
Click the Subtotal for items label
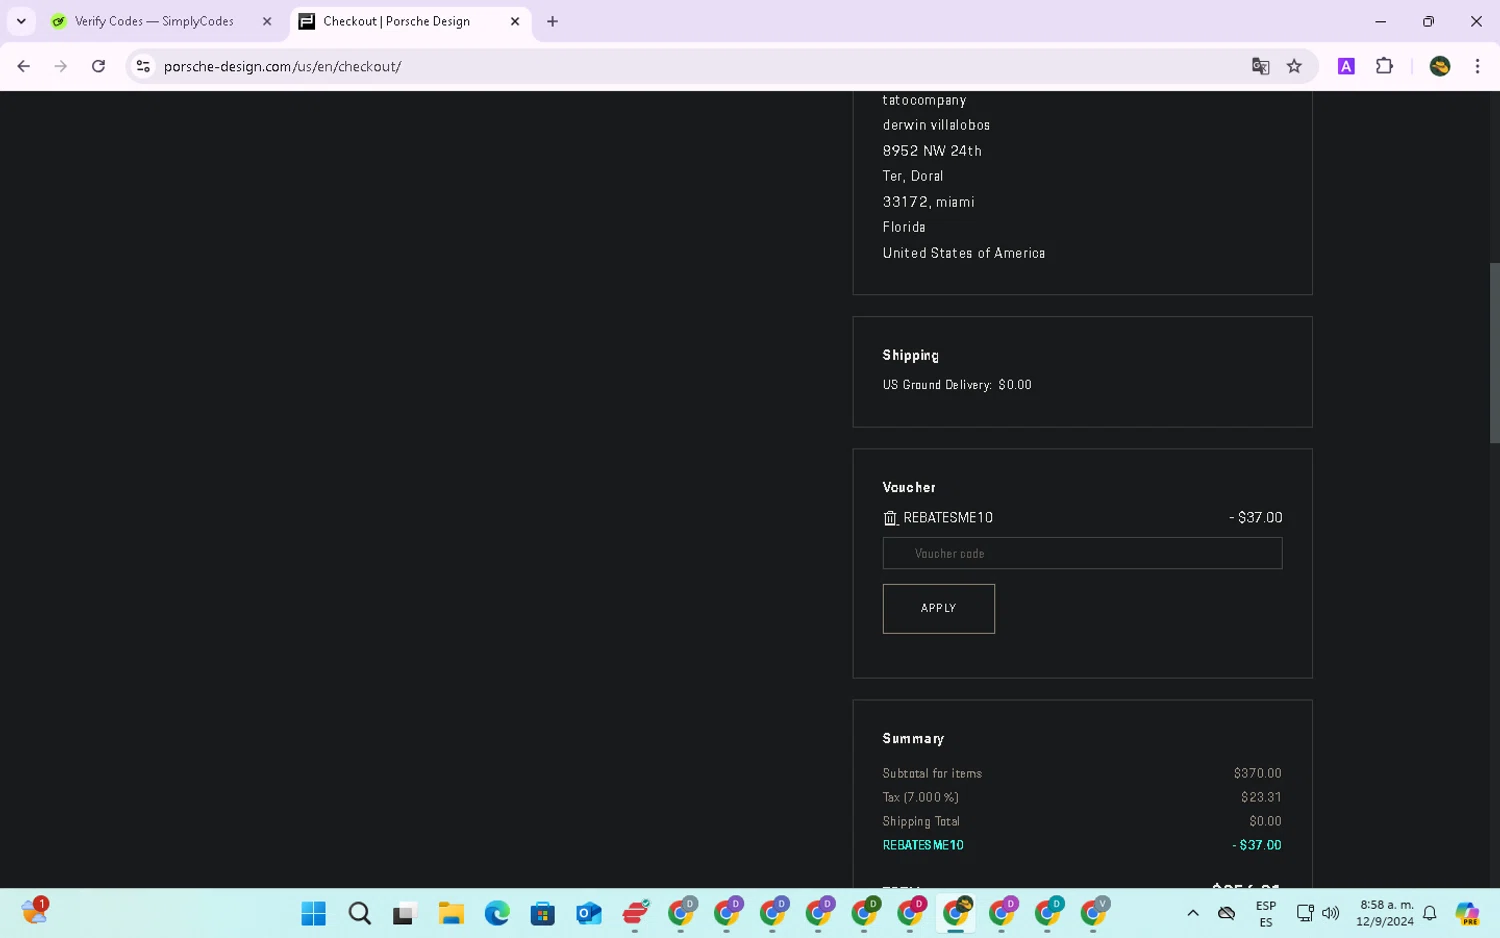point(932,773)
